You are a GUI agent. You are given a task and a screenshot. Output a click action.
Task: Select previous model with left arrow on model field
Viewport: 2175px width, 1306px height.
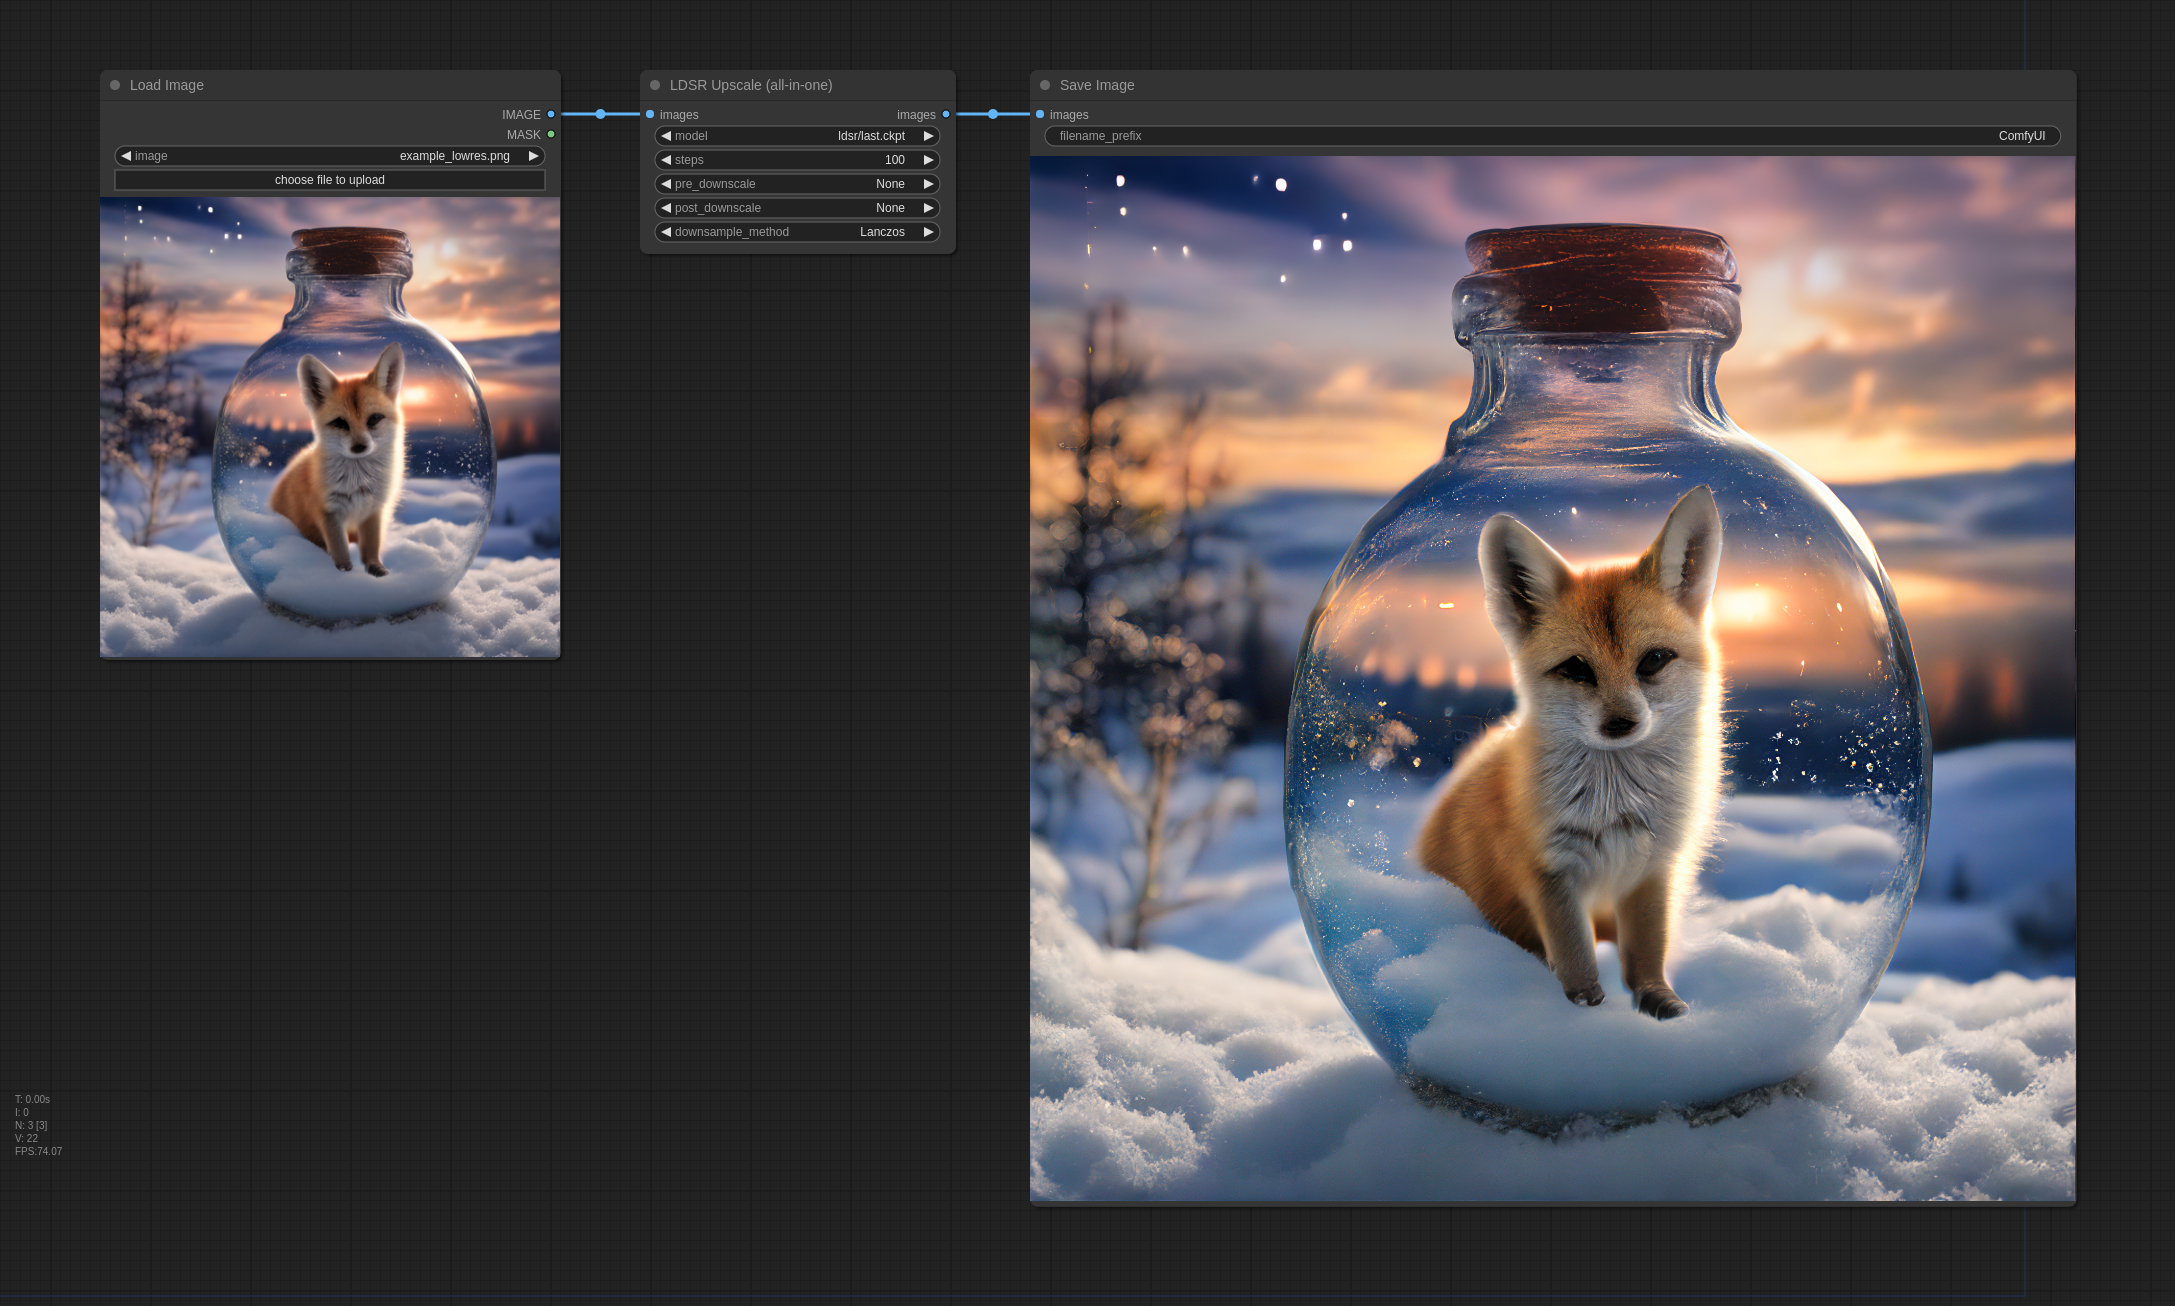[x=666, y=136]
